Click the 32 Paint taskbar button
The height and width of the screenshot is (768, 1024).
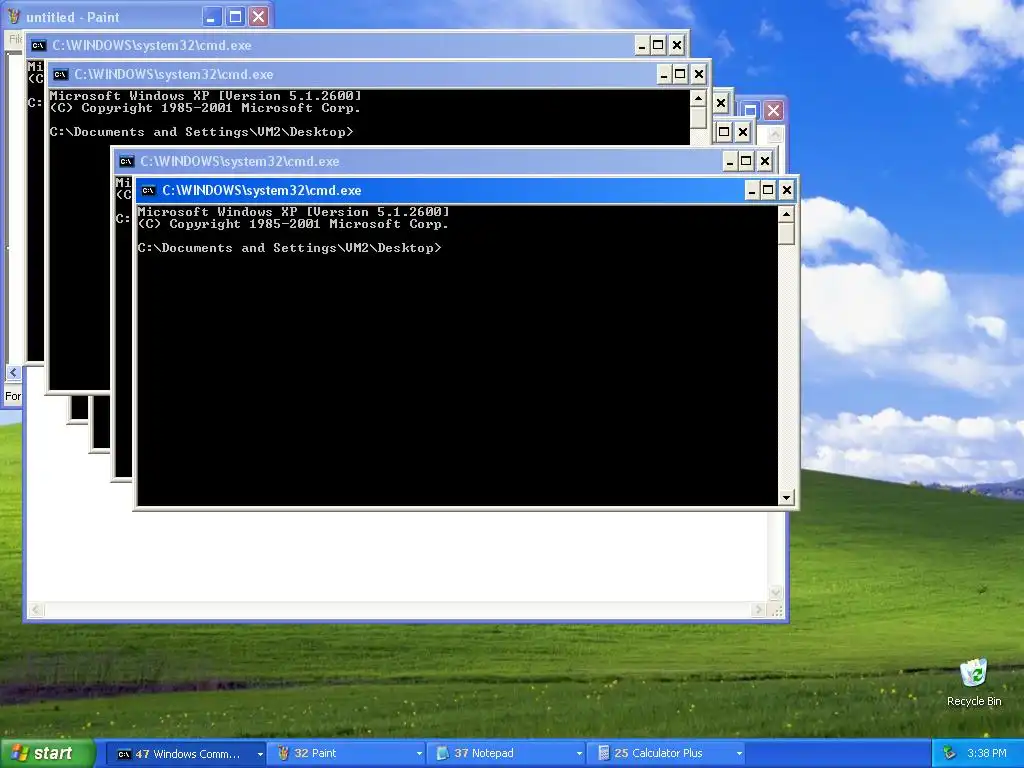[x=346, y=754]
